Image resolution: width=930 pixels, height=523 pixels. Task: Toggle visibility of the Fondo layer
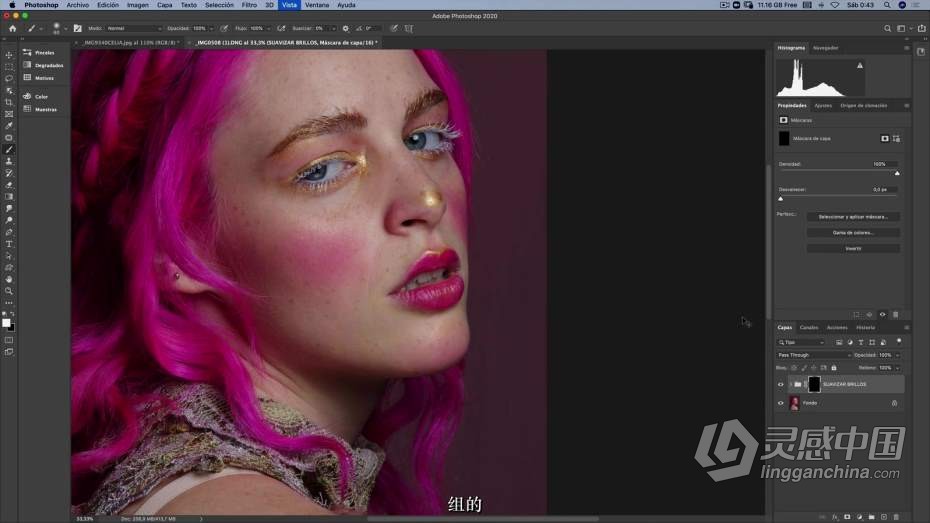(x=781, y=403)
